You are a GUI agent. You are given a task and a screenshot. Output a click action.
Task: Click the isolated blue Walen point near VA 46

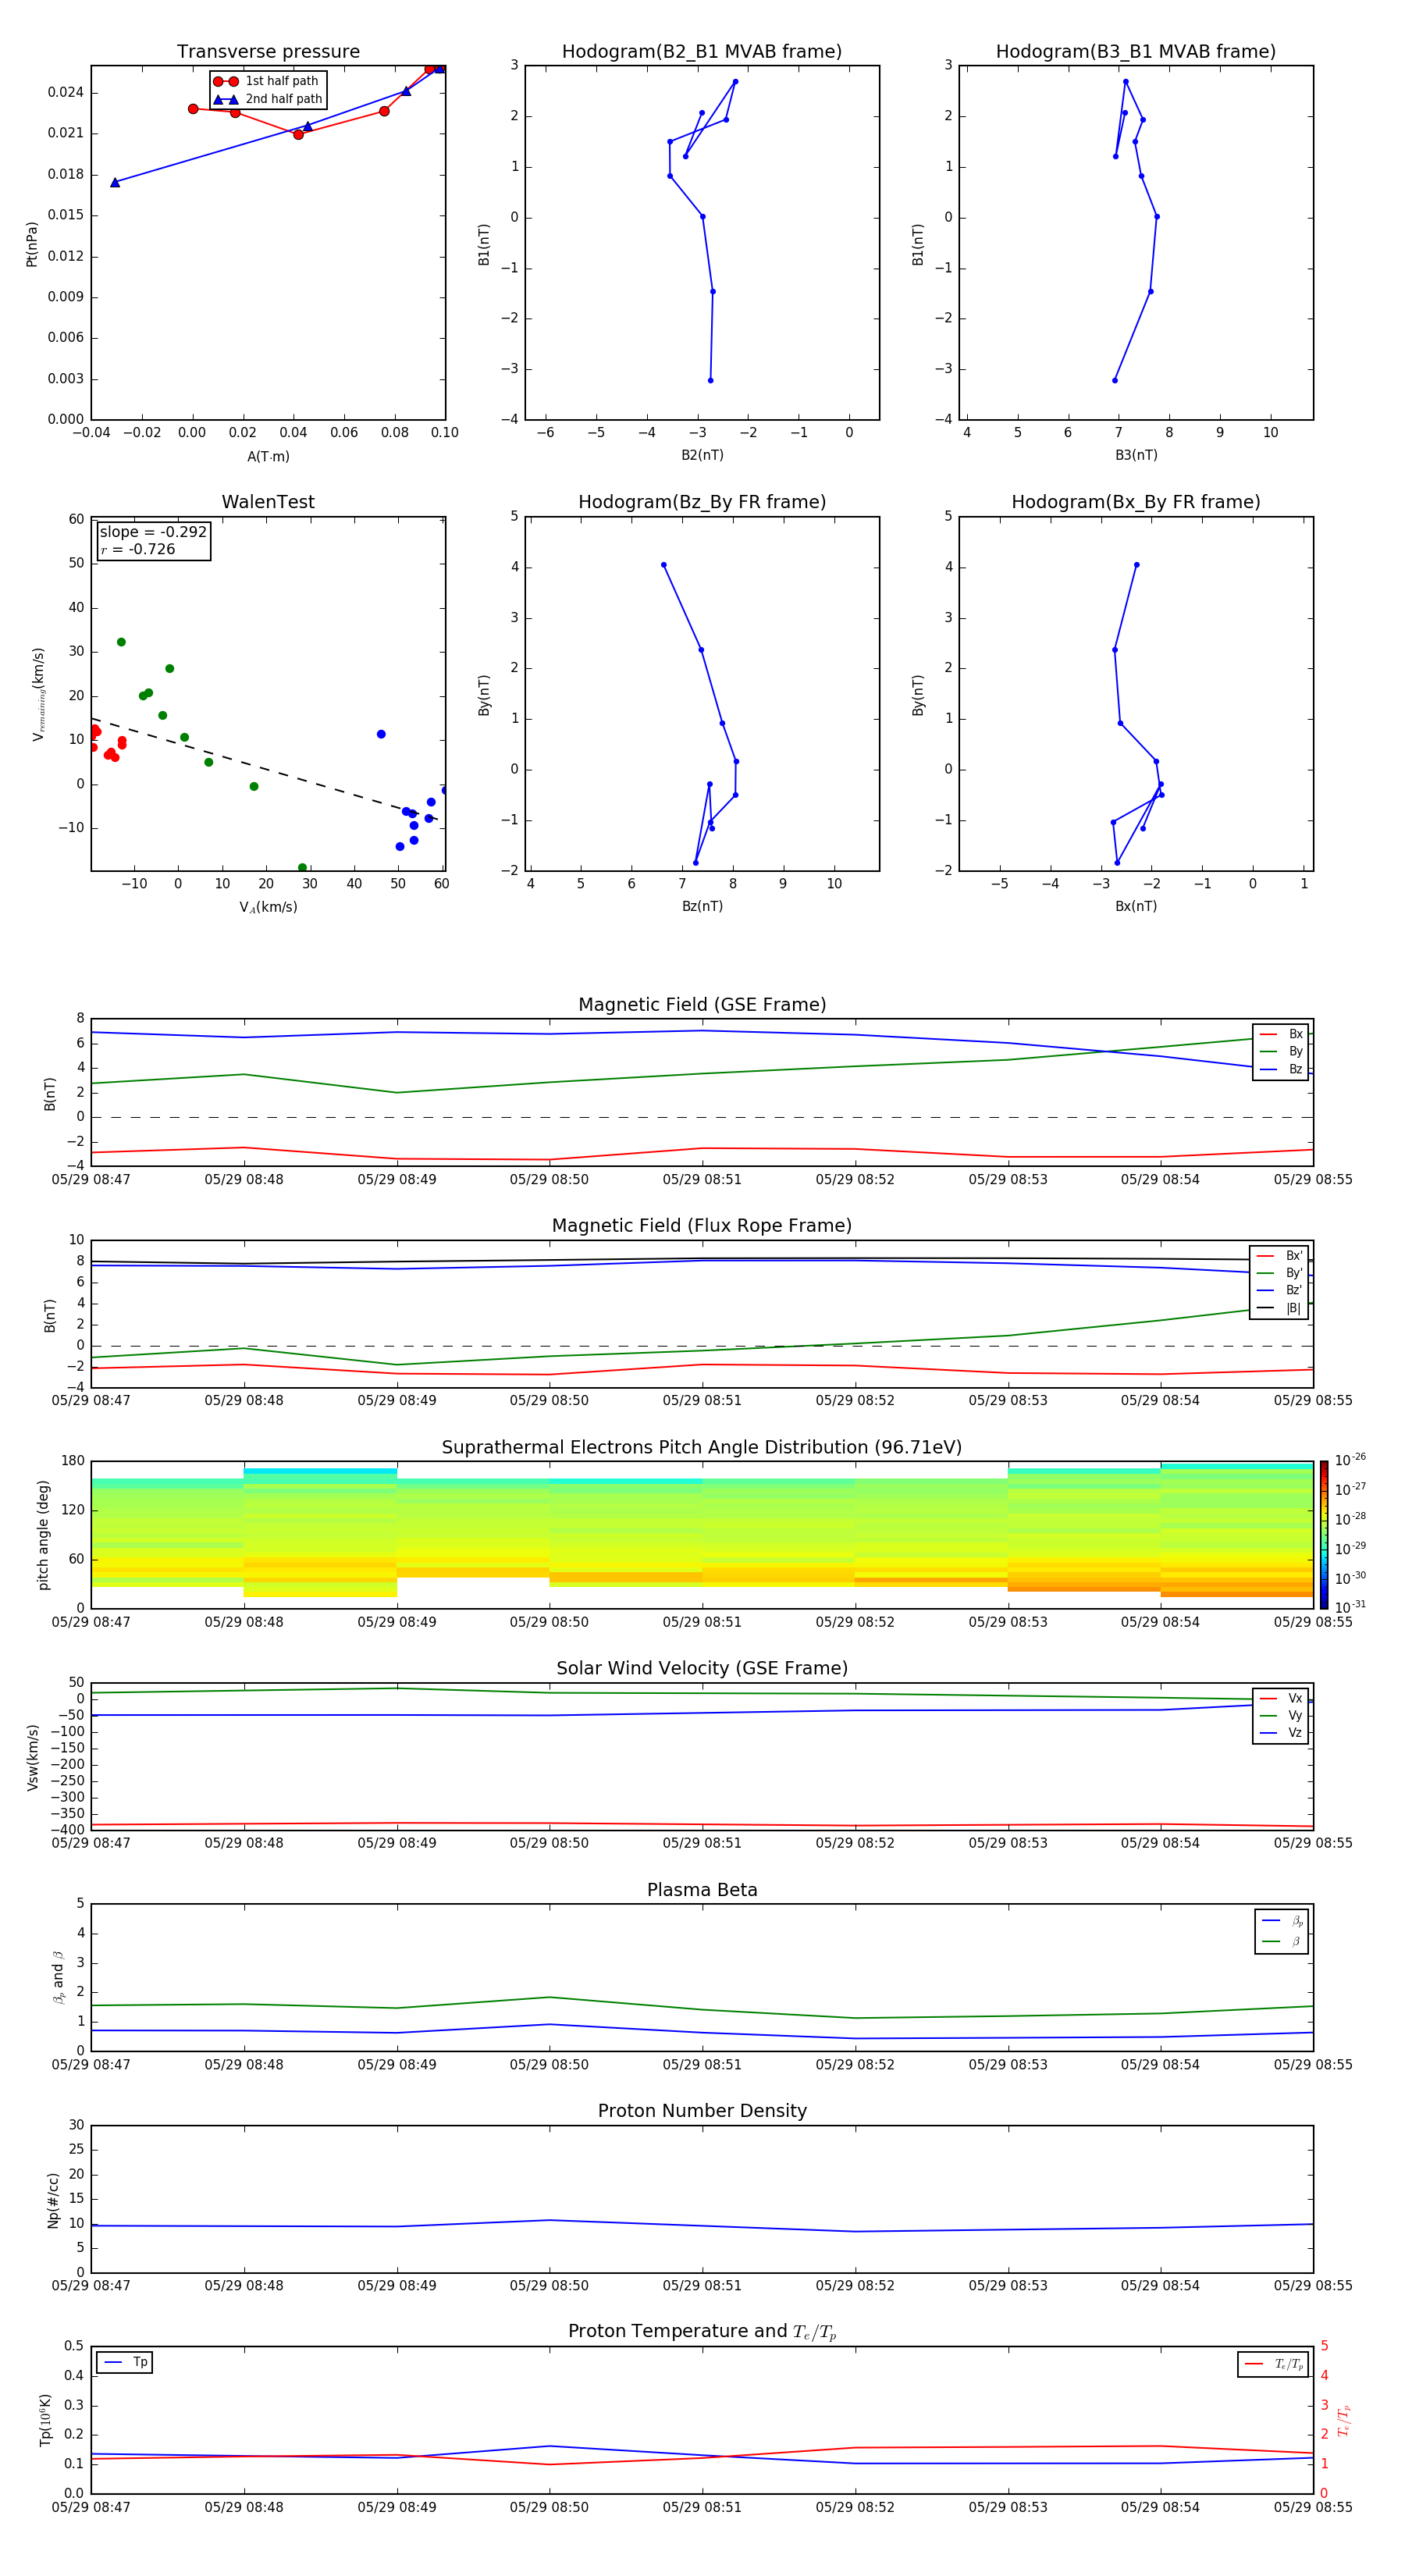click(x=381, y=734)
